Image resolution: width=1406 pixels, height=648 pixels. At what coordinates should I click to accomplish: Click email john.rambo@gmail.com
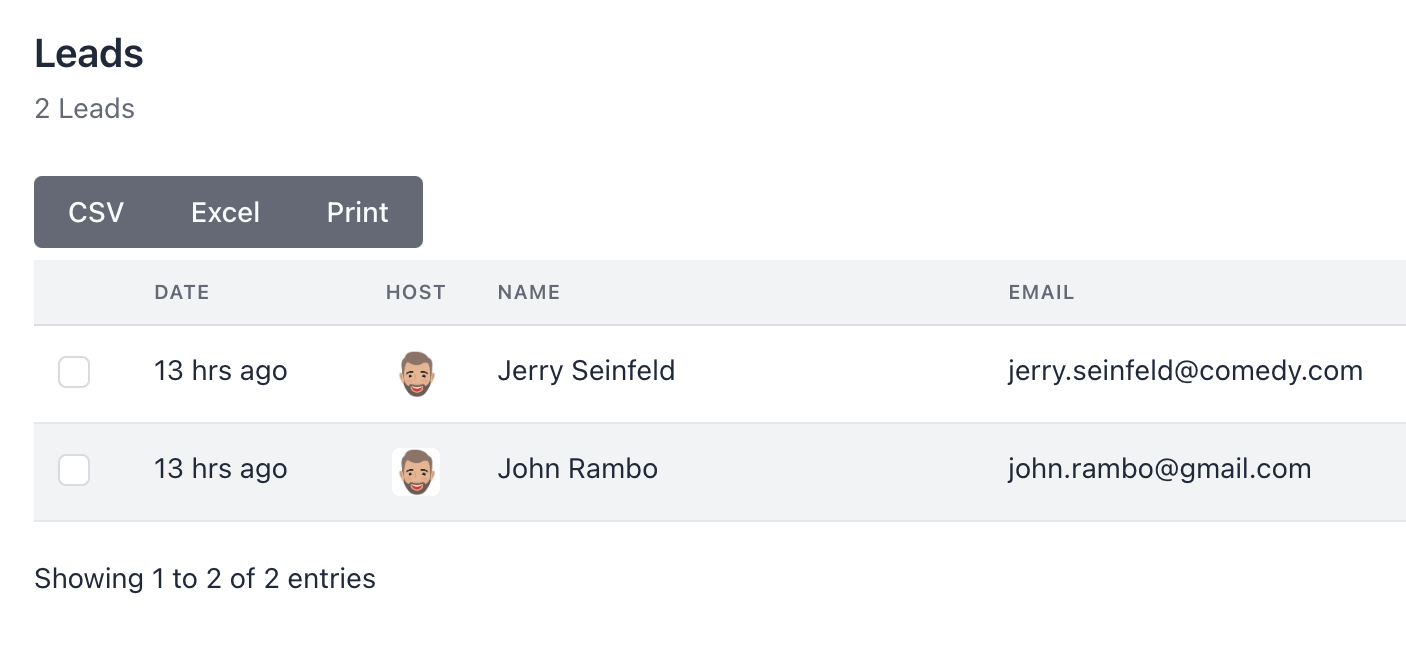tap(1159, 469)
